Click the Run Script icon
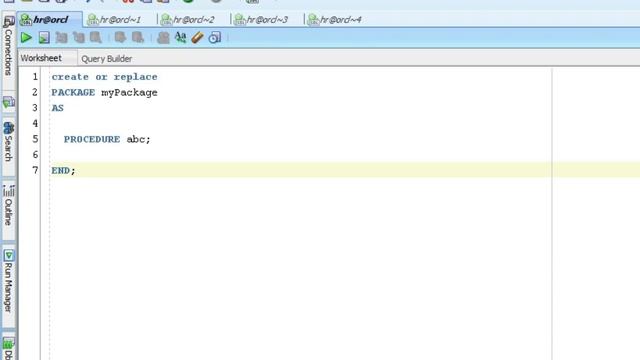This screenshot has height=360, width=640. (x=44, y=38)
